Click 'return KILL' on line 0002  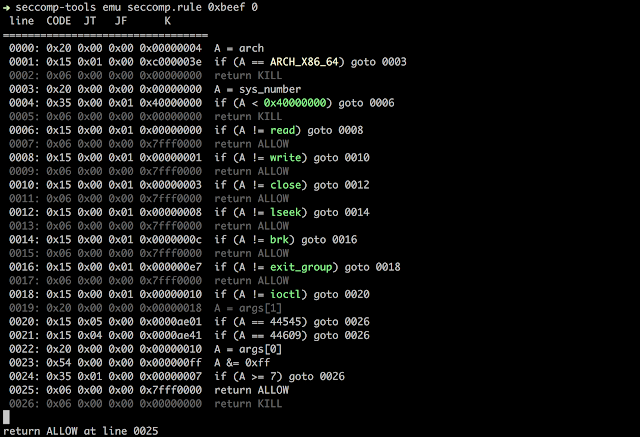point(248,75)
